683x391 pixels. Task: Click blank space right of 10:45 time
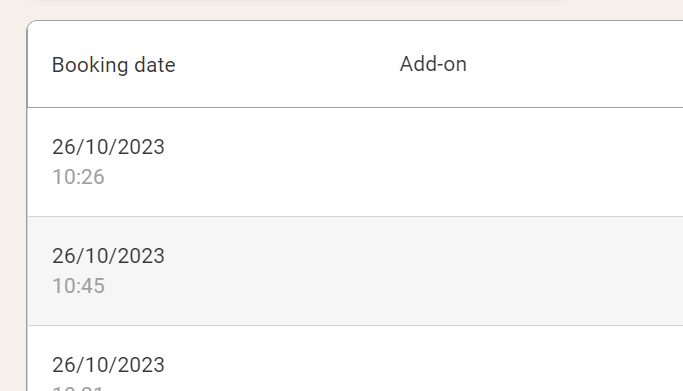(x=248, y=286)
